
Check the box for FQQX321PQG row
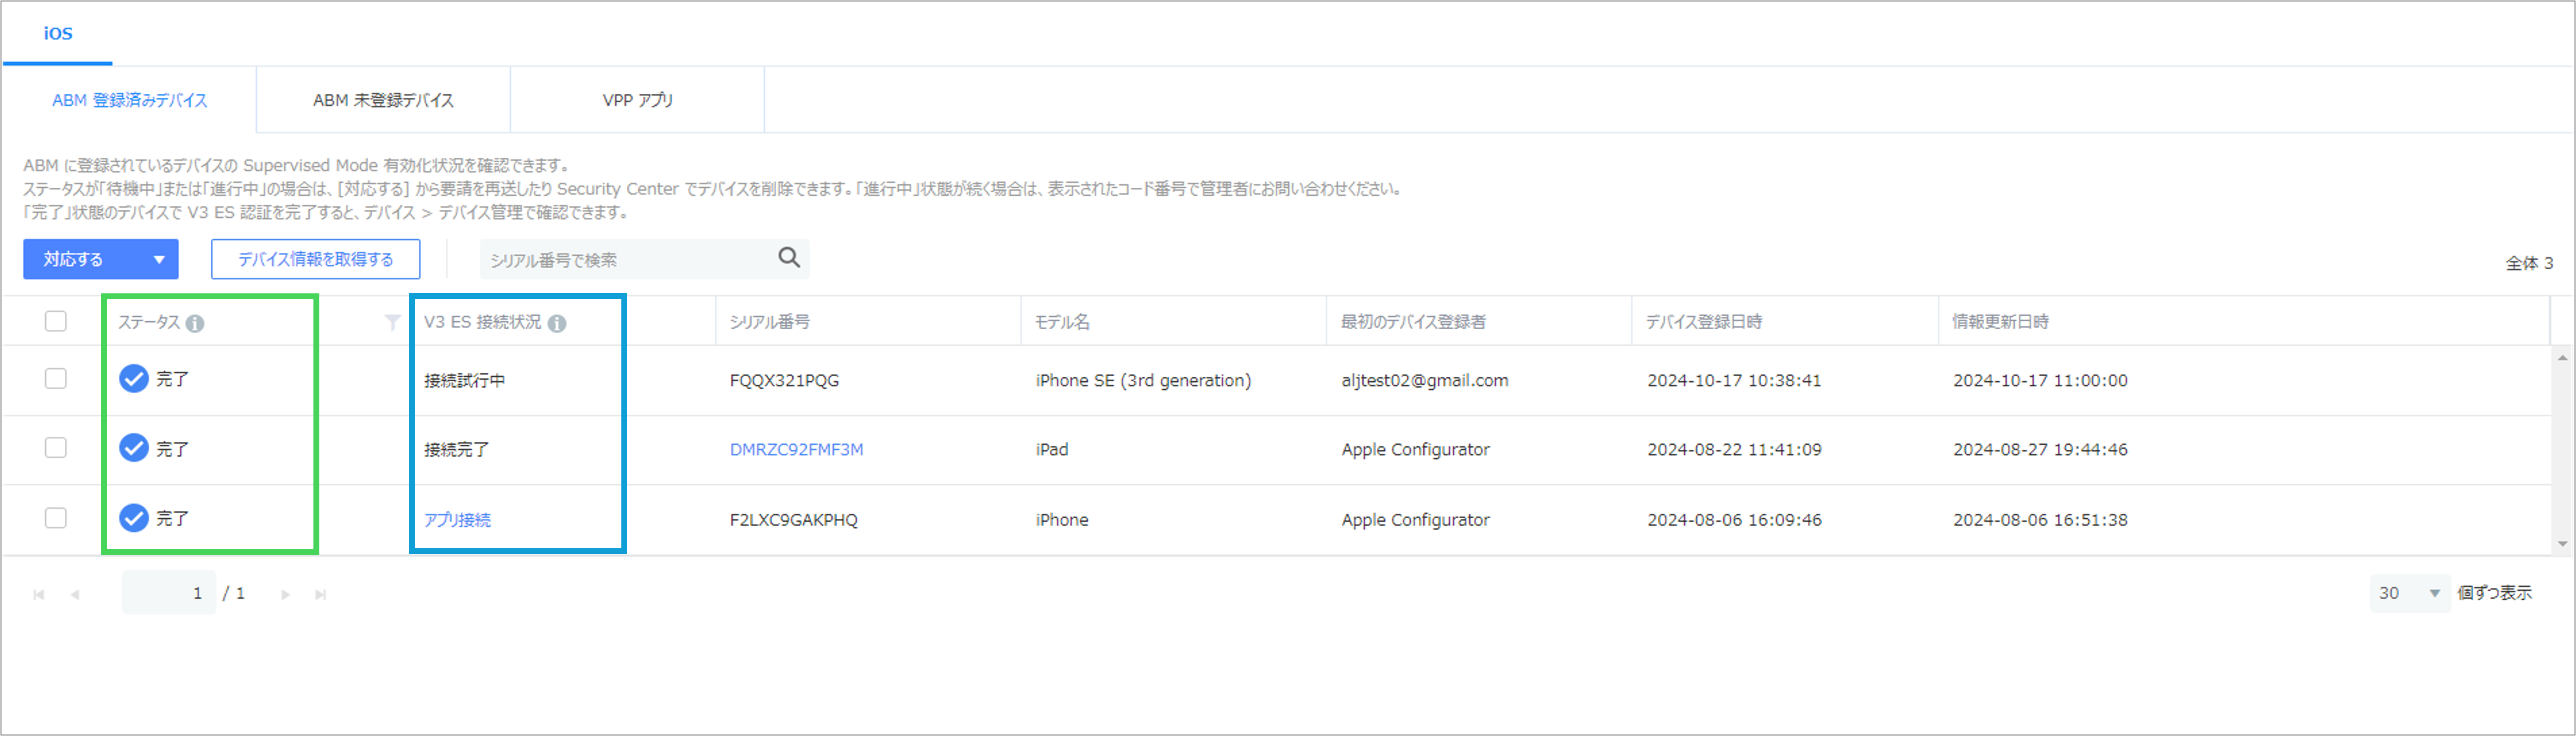click(x=56, y=378)
